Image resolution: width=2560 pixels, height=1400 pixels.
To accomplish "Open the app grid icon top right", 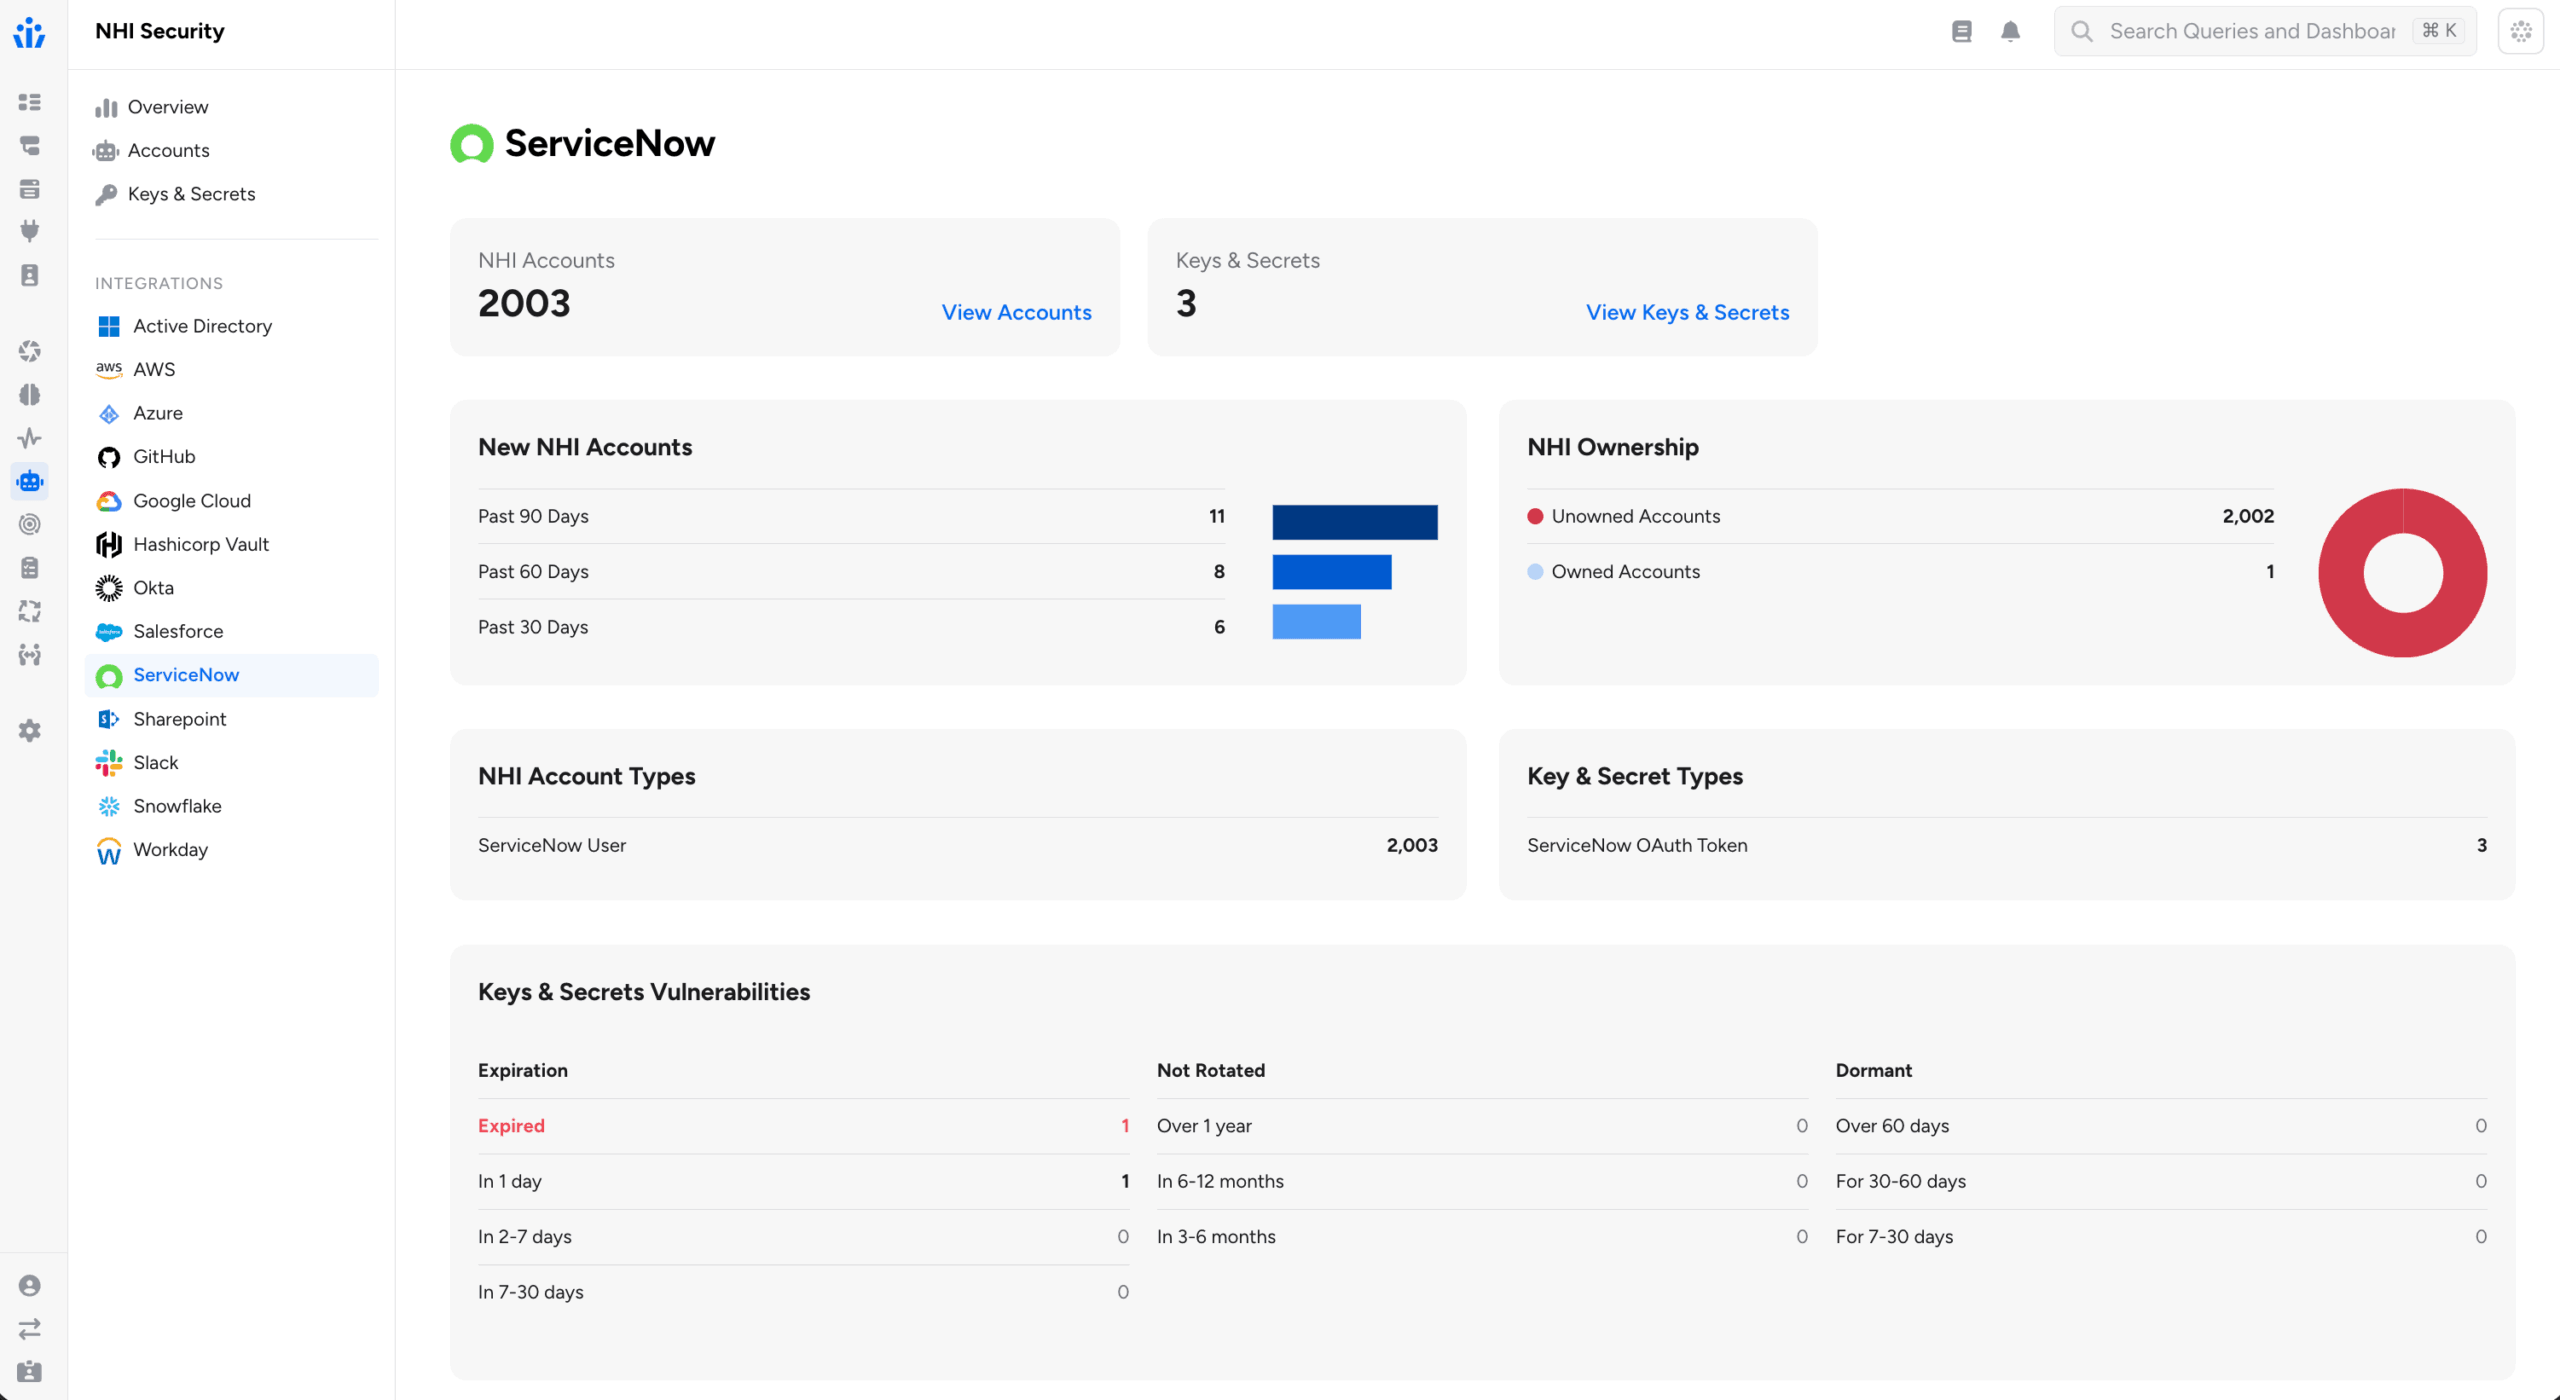I will 2520,31.
